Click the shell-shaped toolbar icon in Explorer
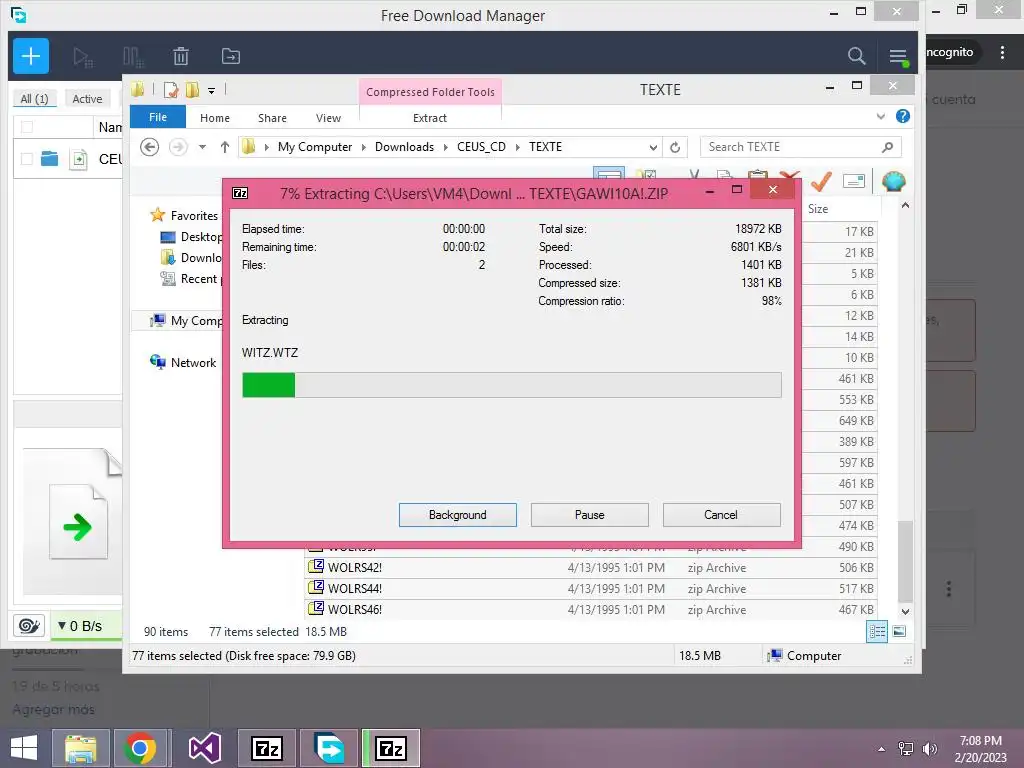1024x768 pixels. [x=893, y=181]
